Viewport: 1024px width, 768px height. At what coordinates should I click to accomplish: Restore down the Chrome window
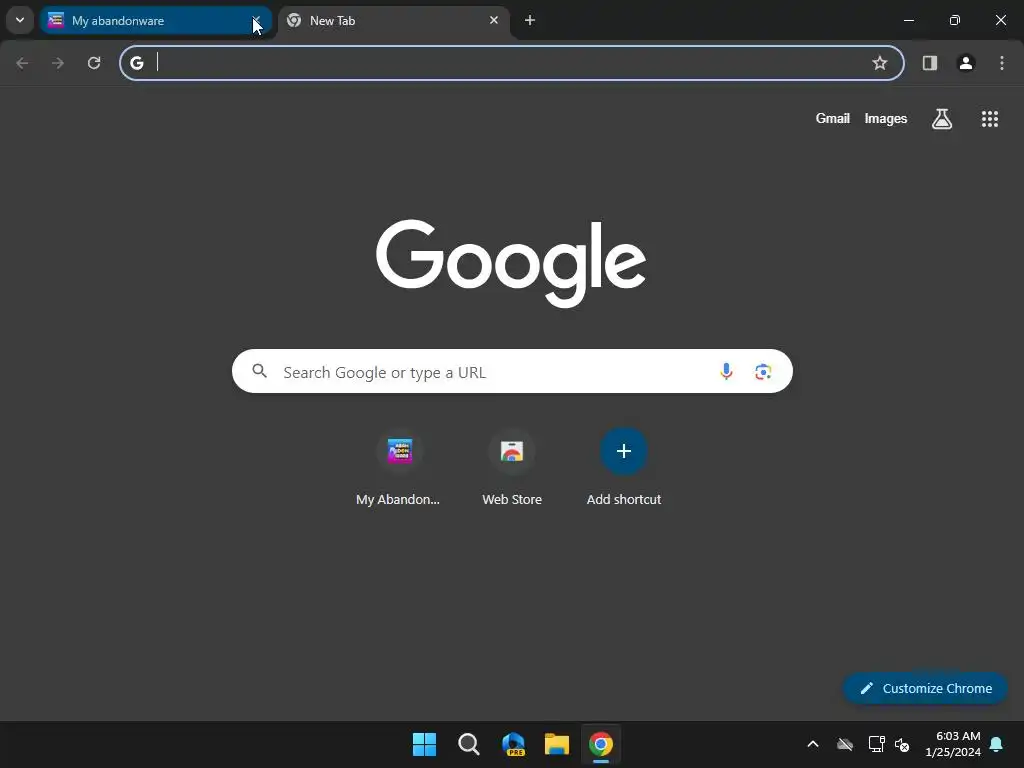point(955,20)
